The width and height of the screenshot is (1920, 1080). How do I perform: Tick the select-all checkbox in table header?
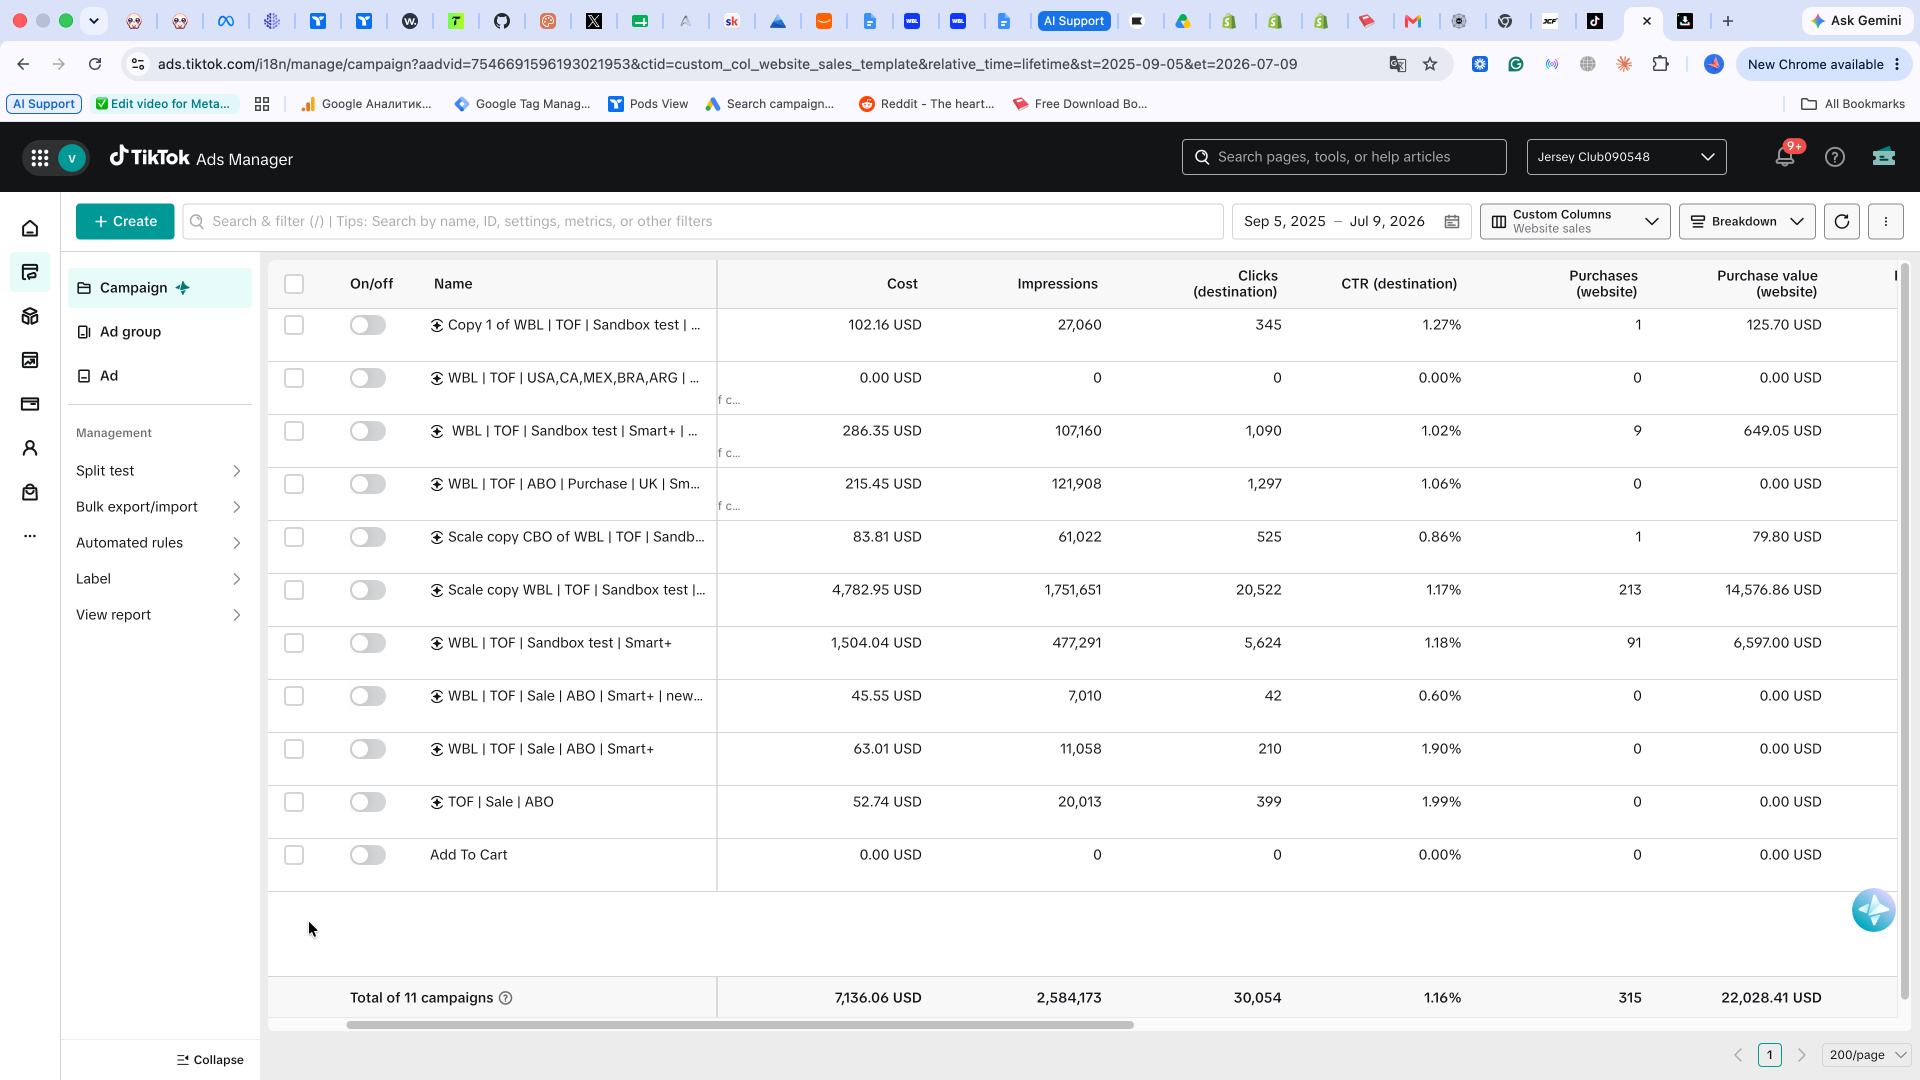[x=294, y=284]
